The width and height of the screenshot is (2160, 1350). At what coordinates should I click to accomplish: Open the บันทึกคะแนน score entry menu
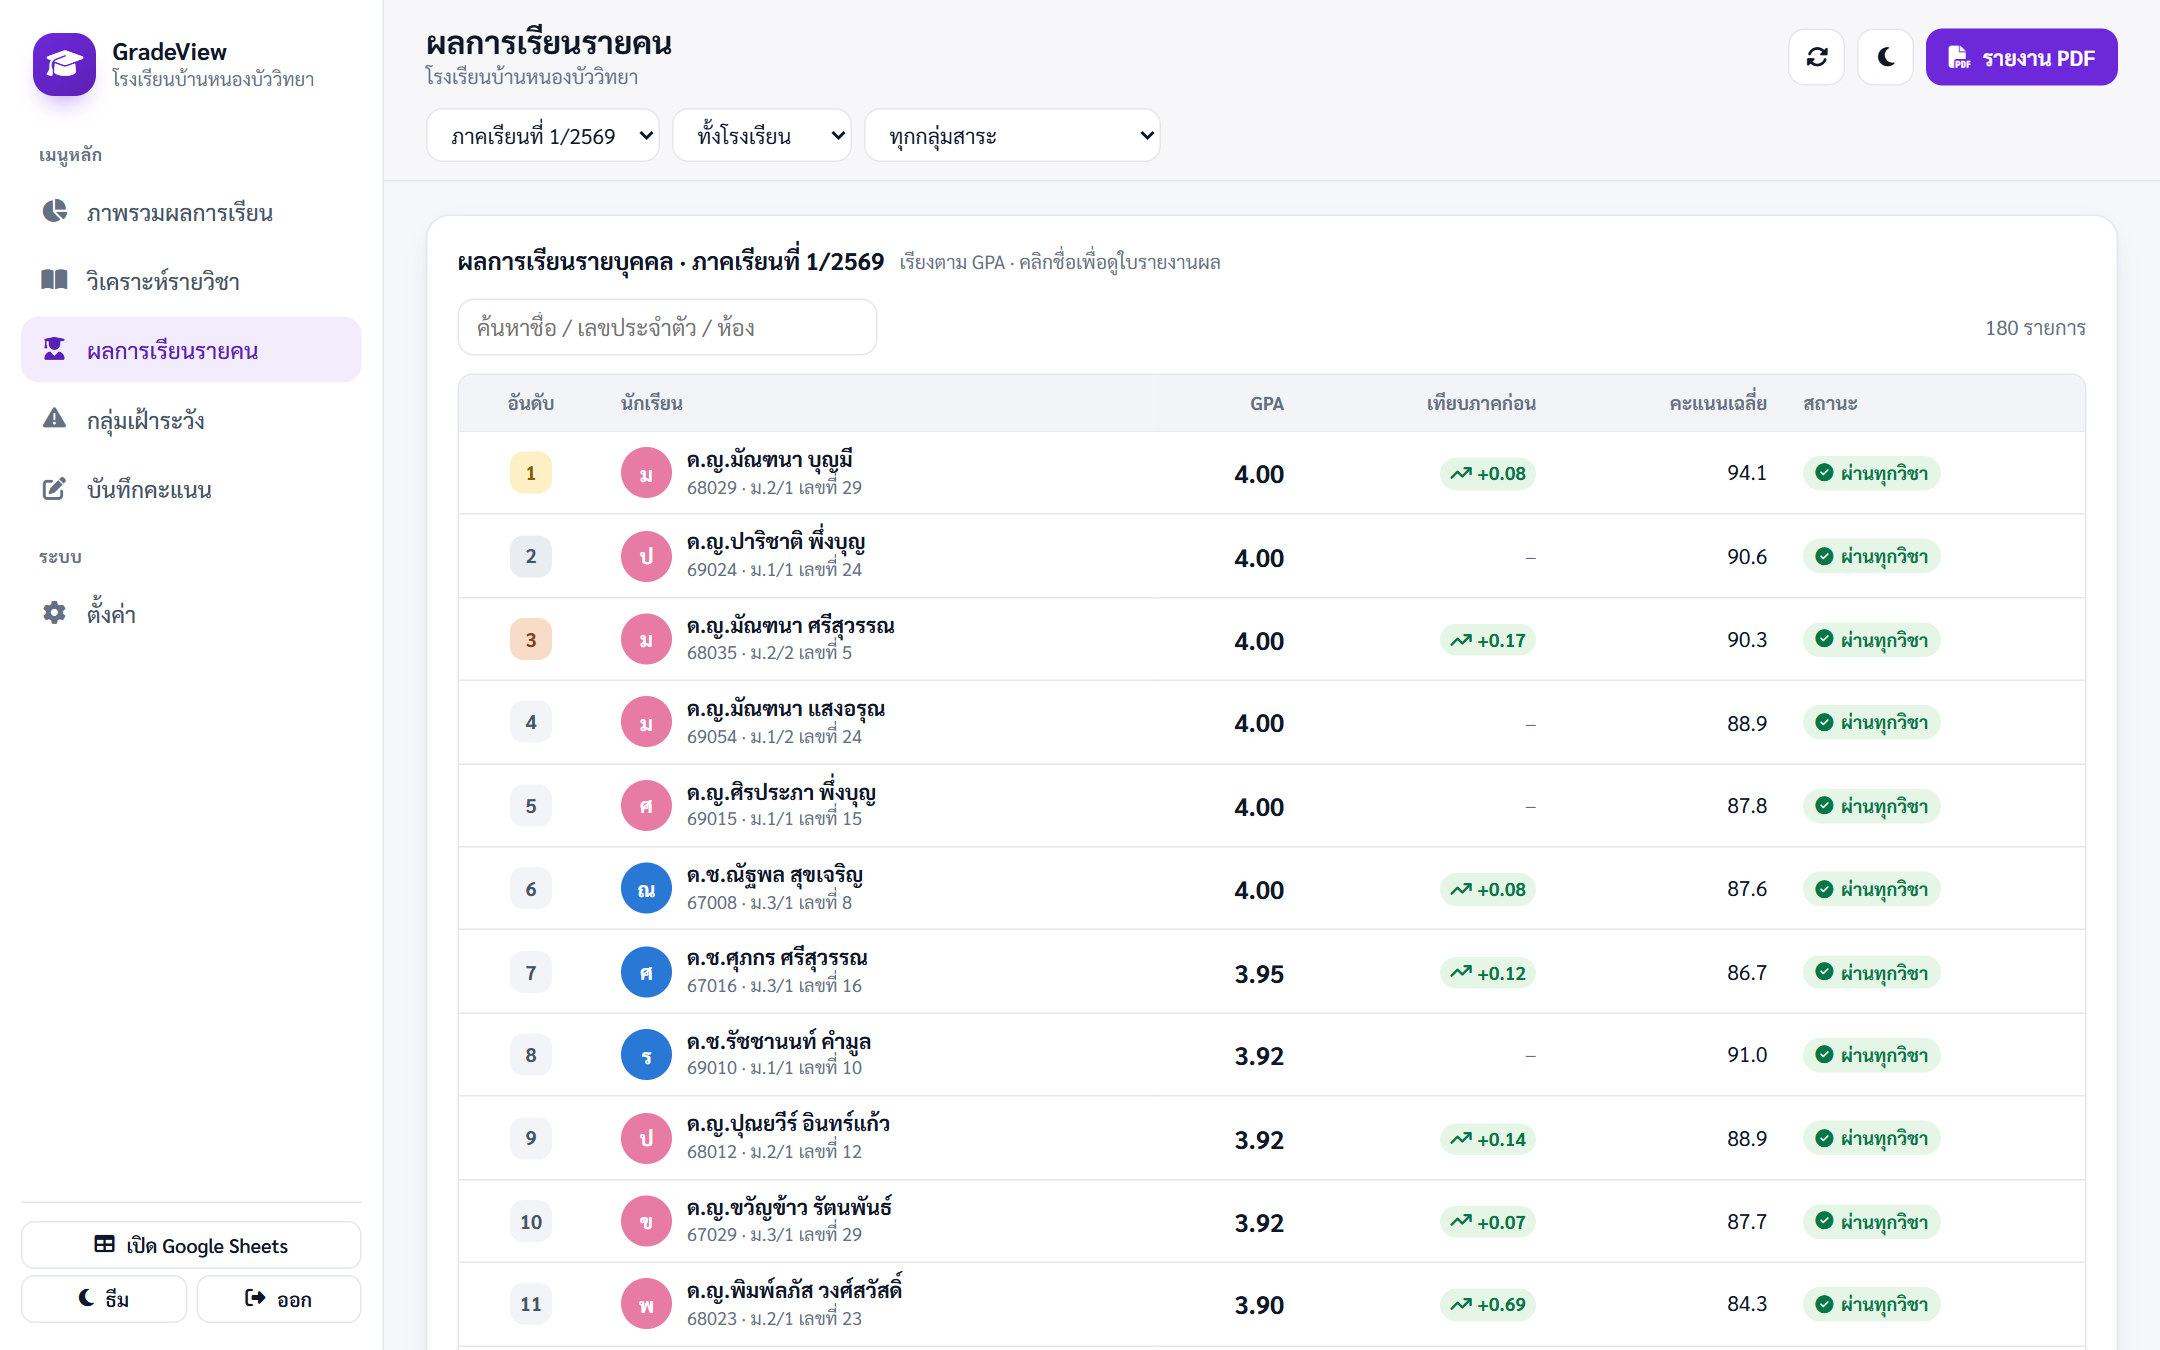191,489
